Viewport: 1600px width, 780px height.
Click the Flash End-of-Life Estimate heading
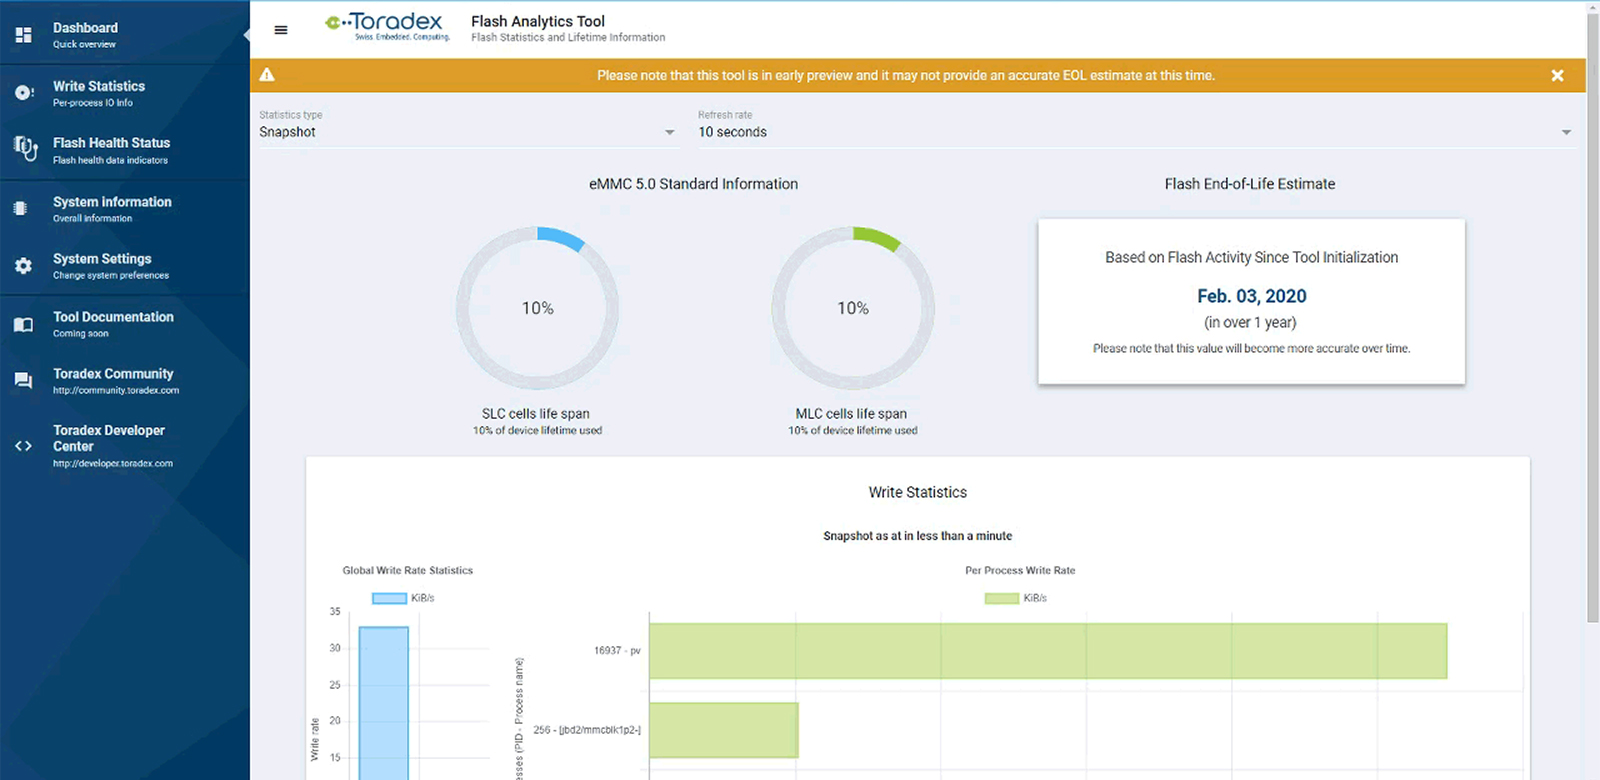pos(1250,184)
